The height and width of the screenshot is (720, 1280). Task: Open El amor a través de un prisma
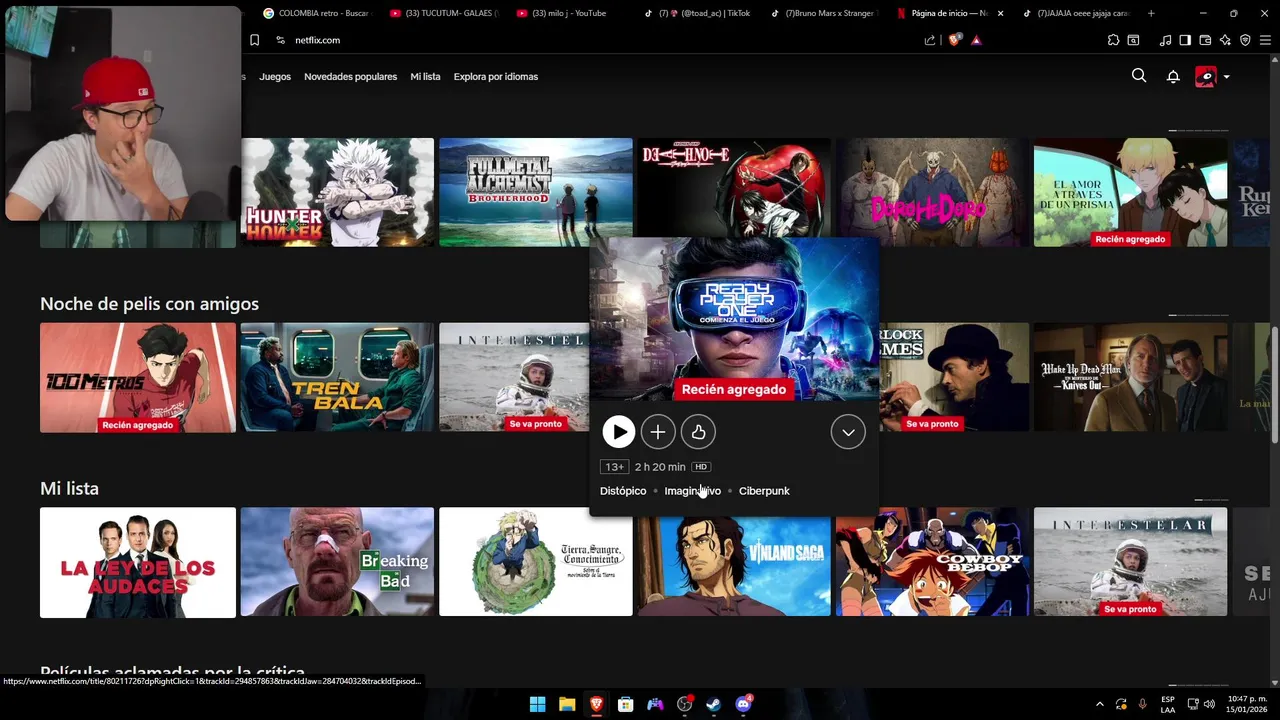click(x=1130, y=192)
